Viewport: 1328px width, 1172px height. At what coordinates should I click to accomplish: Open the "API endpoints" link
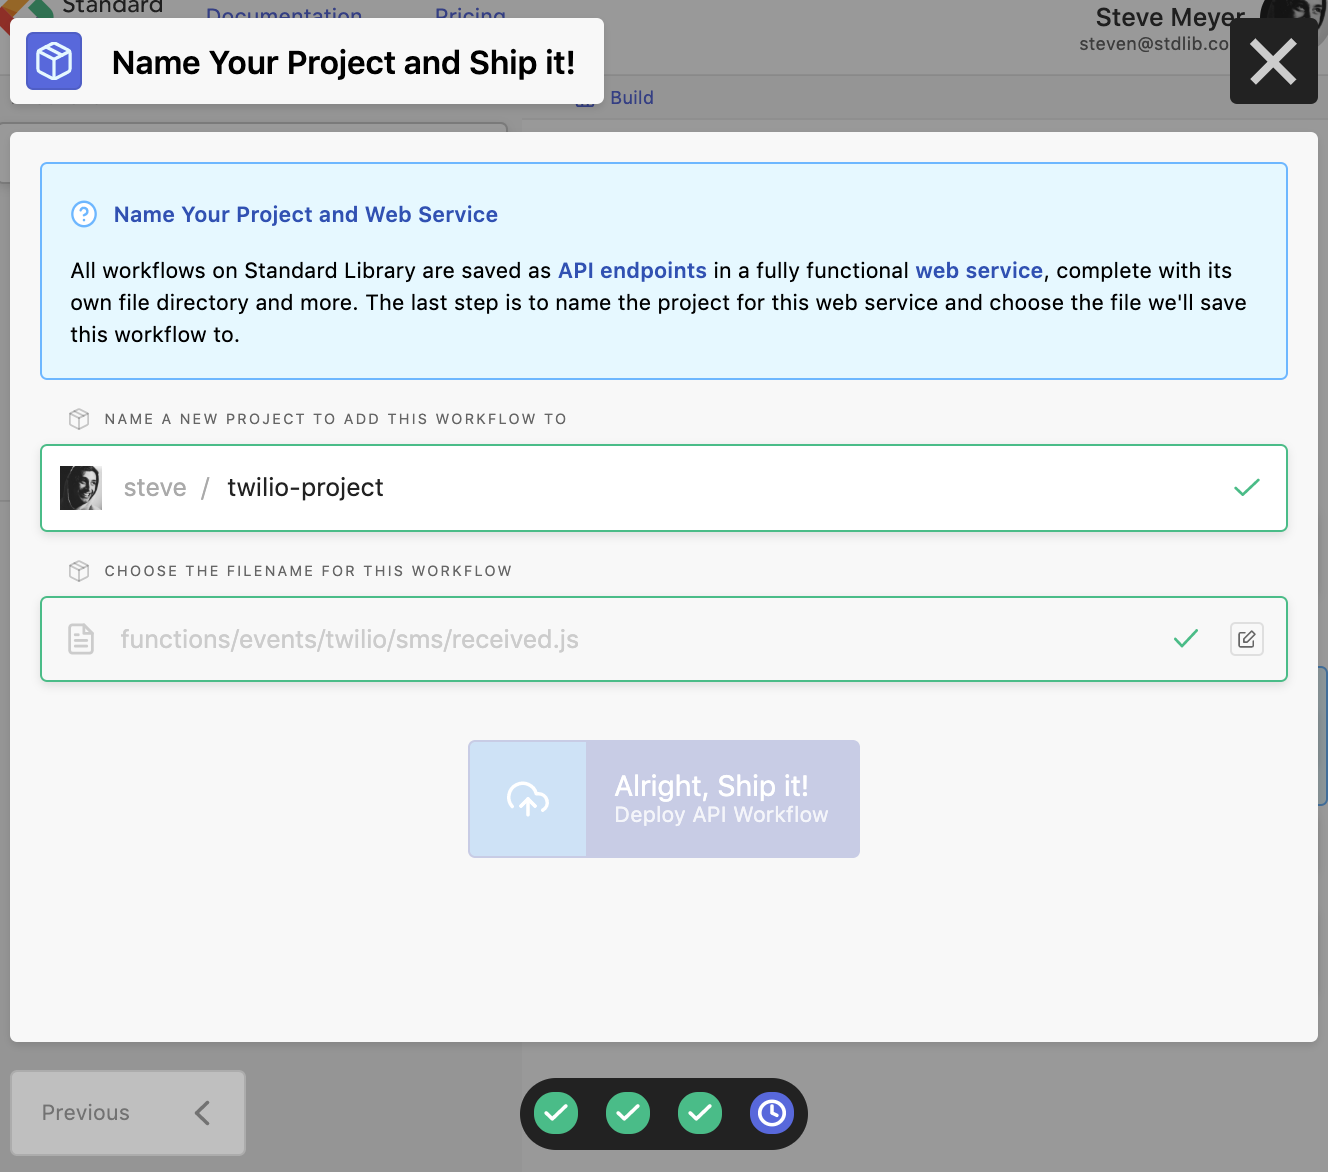[x=631, y=270]
